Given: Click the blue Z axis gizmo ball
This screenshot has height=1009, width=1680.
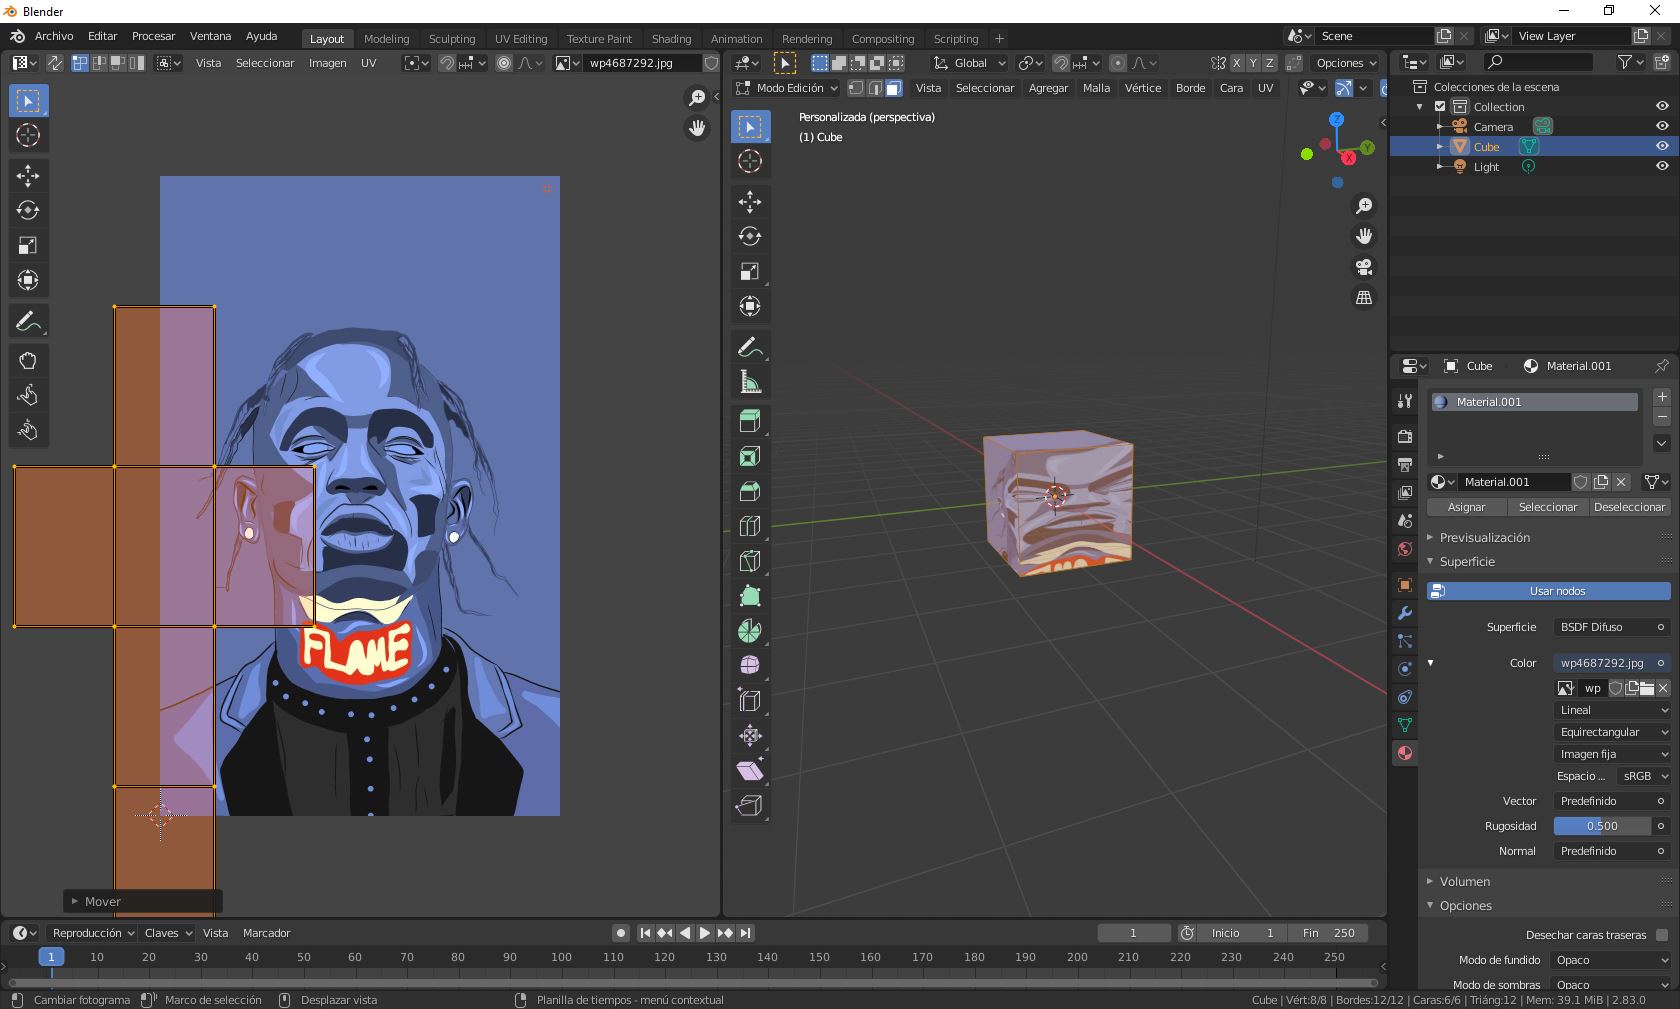Looking at the screenshot, I should pyautogui.click(x=1337, y=119).
